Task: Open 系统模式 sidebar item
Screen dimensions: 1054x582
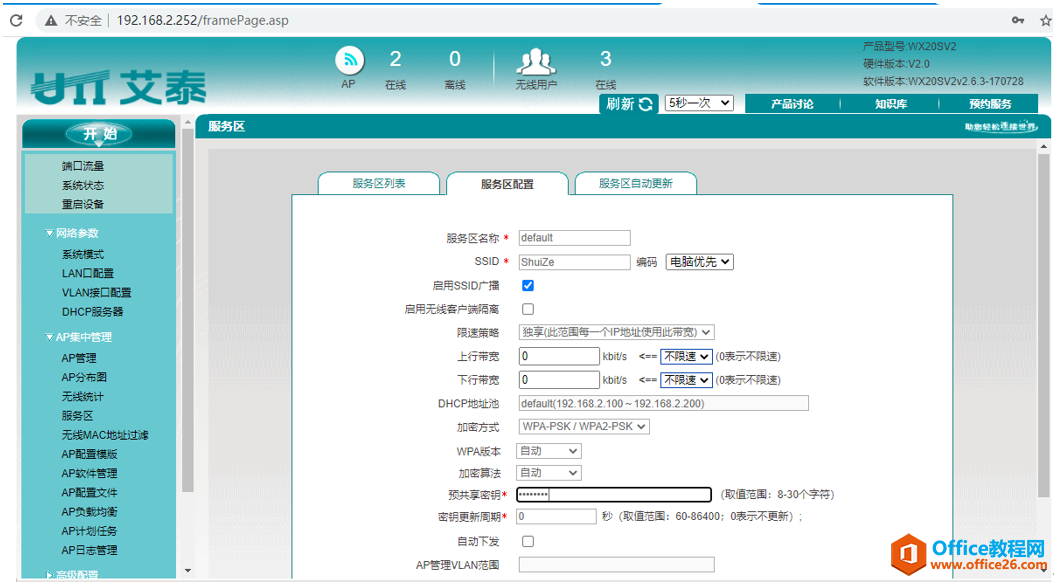Action: pos(83,254)
